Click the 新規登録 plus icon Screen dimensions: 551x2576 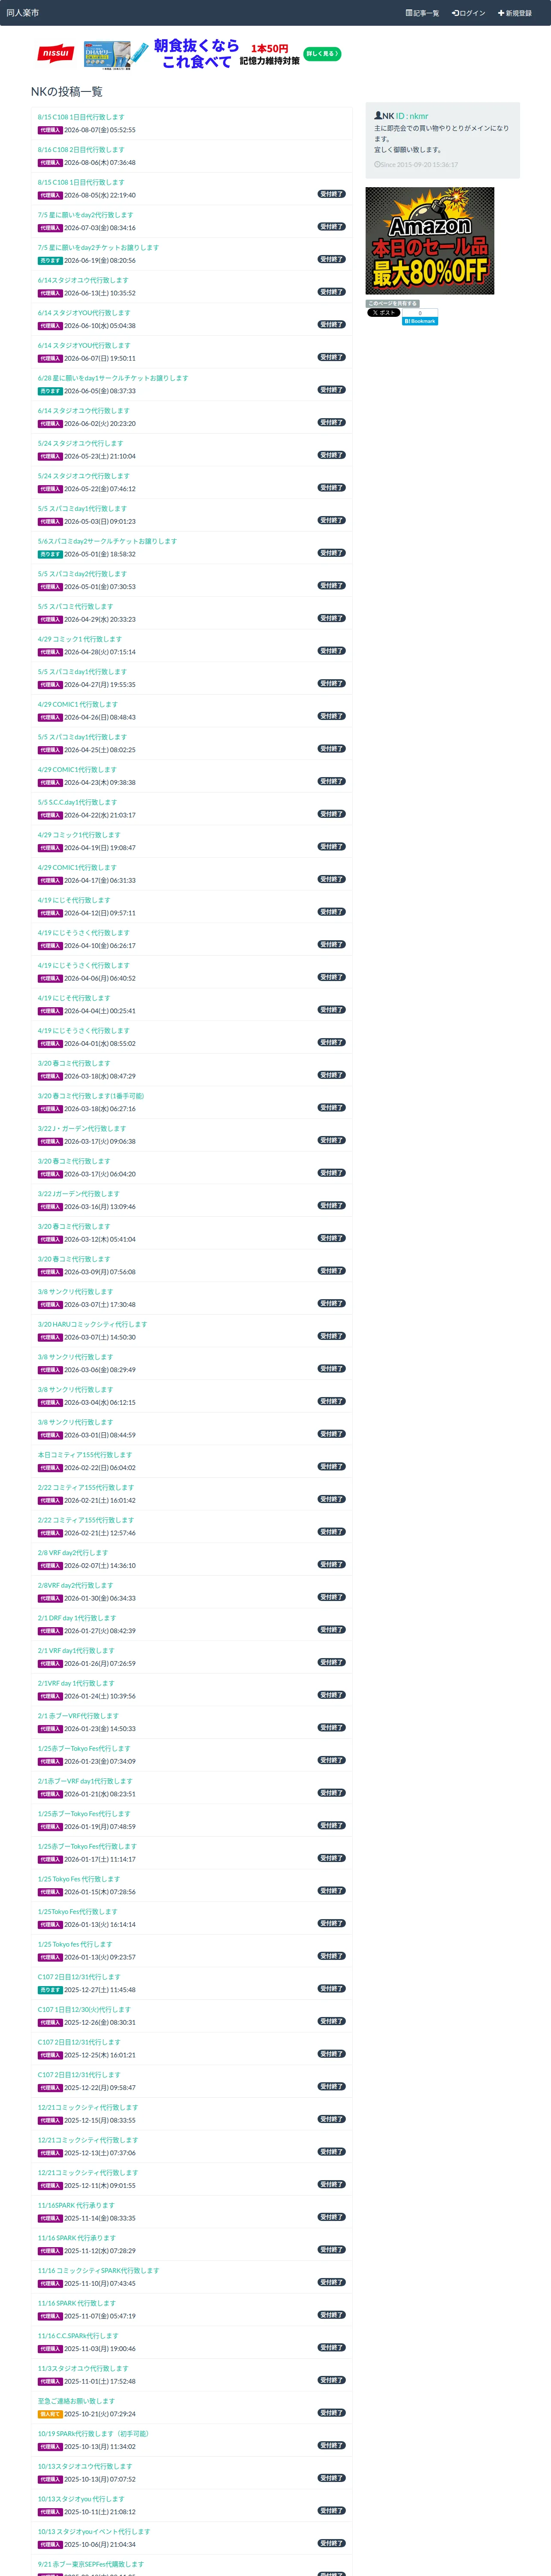[x=501, y=13]
